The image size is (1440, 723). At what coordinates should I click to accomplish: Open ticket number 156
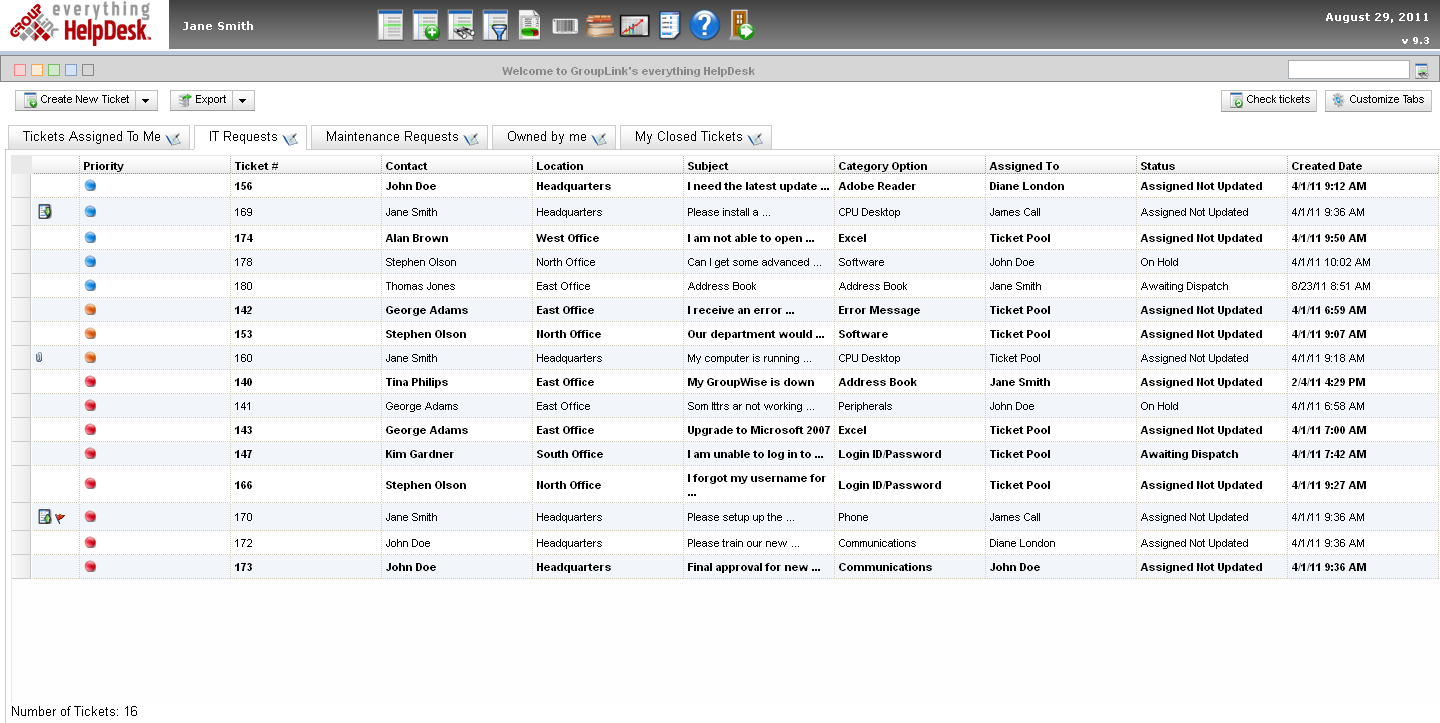(x=244, y=186)
